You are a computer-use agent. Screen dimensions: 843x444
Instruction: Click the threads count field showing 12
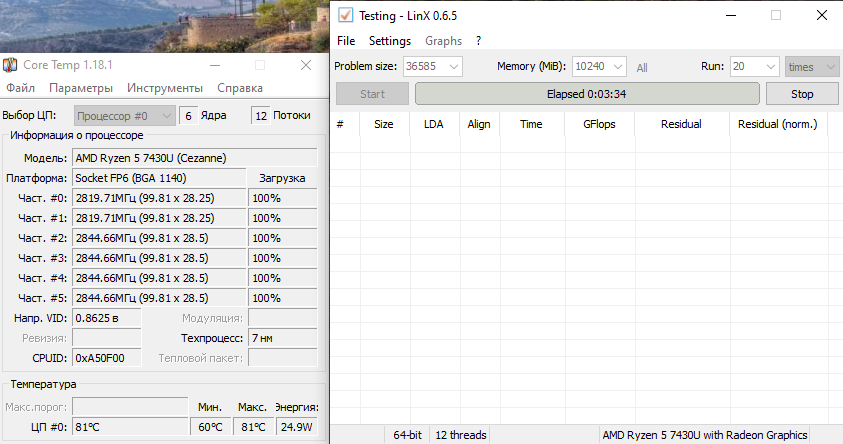pyautogui.click(x=261, y=116)
